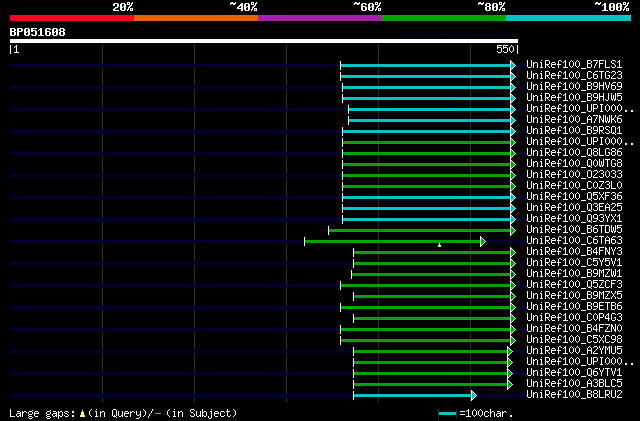Select the red 20% identity legend segment

(72, 18)
